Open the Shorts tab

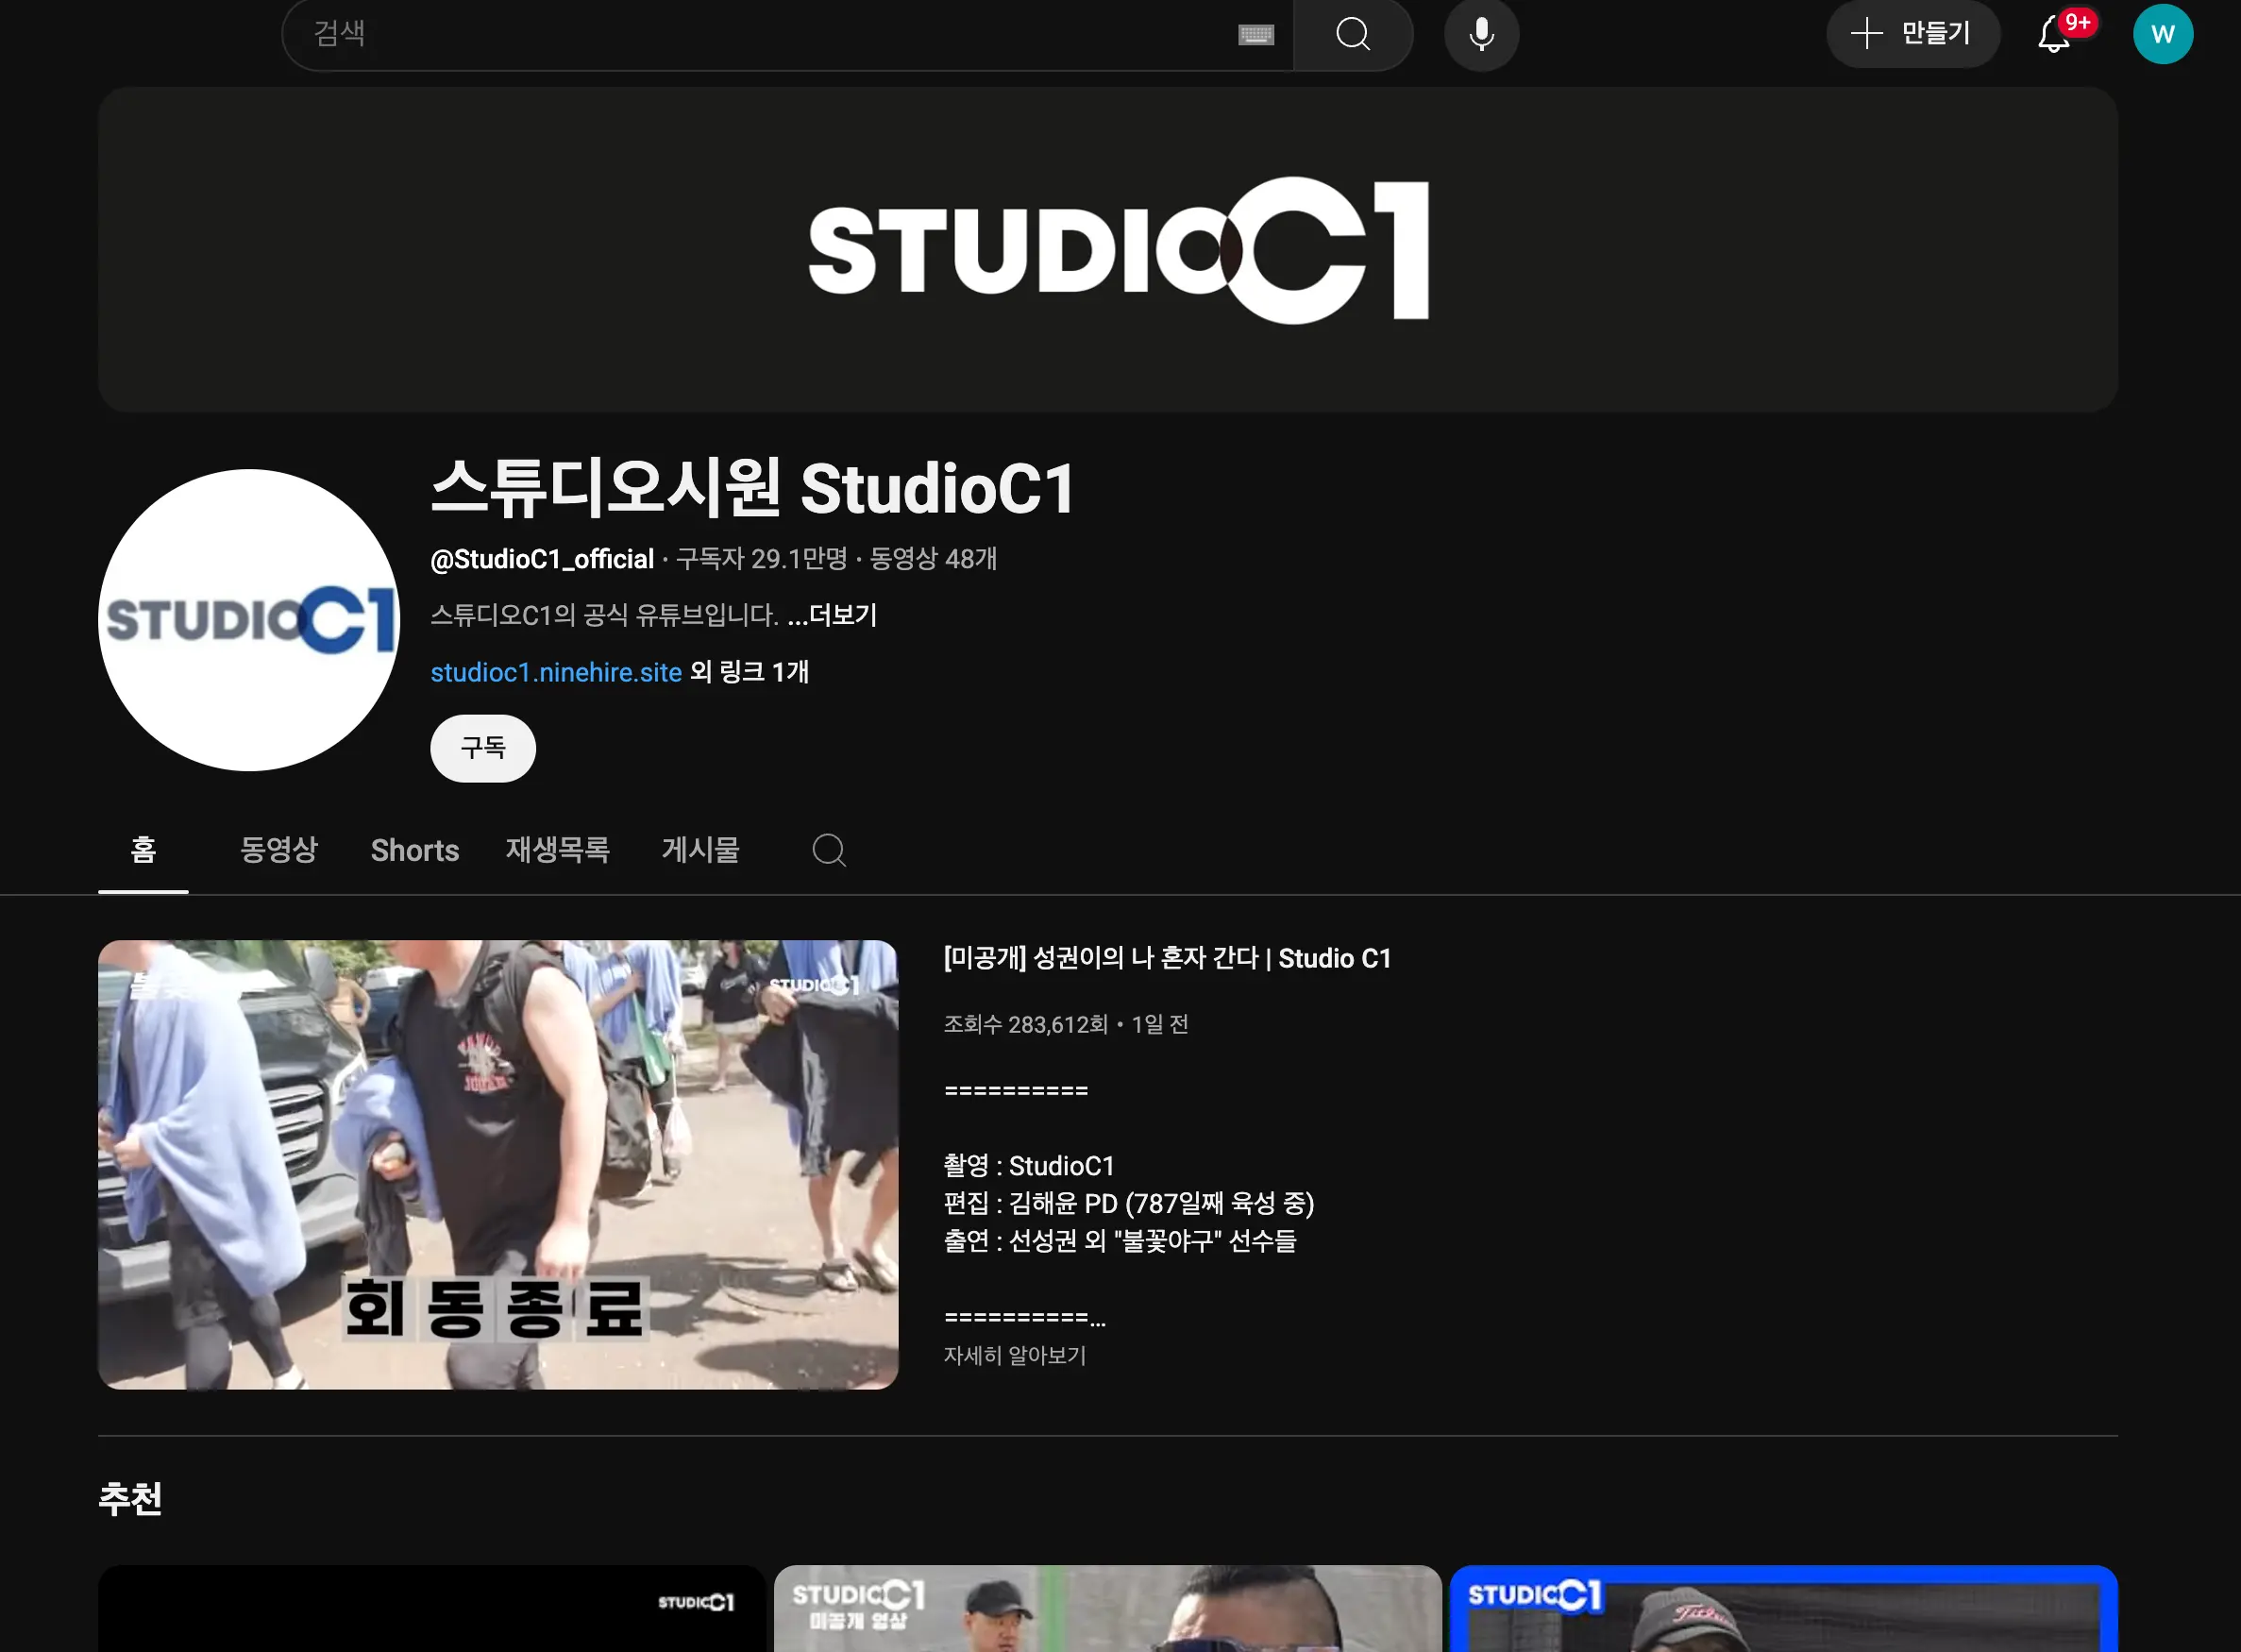[414, 850]
